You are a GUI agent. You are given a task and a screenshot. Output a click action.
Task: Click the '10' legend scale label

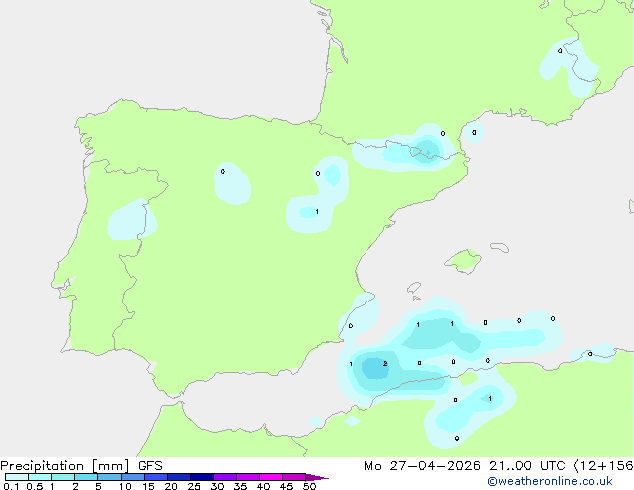pos(125,486)
